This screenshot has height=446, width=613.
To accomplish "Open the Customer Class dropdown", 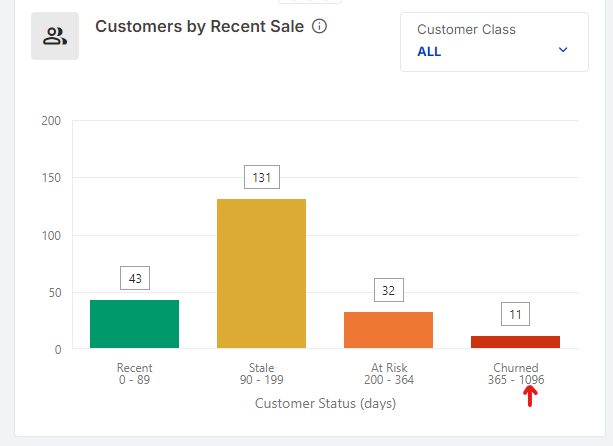I will [494, 42].
